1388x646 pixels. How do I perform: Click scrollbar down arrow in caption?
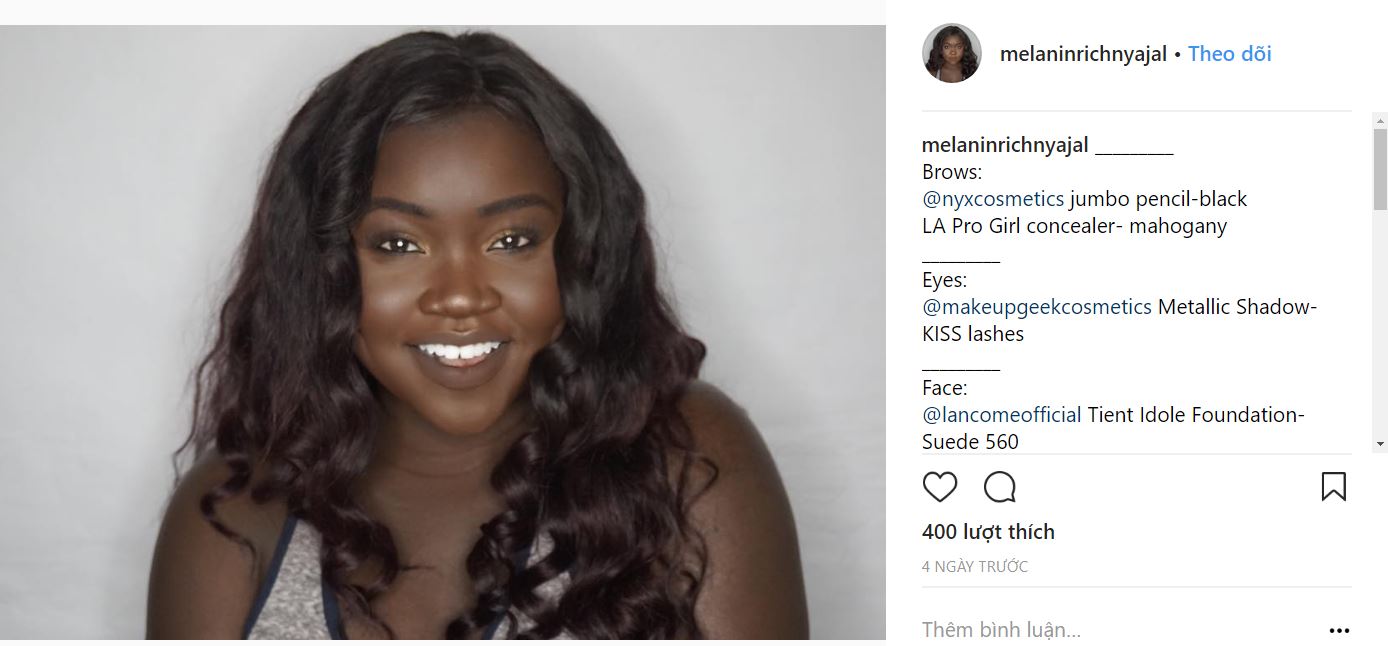(x=1380, y=443)
